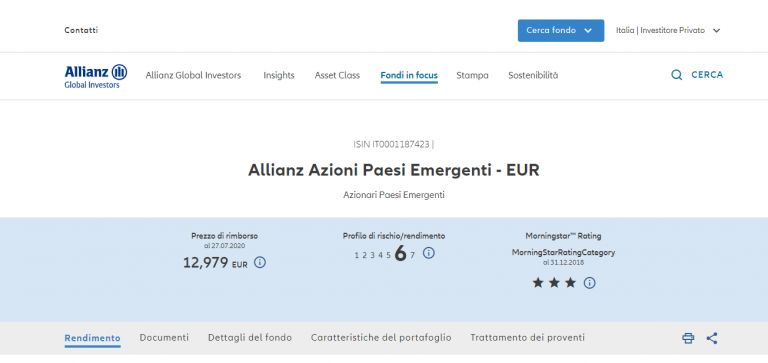This screenshot has width=768, height=363.
Task: Click chevron next to Investitore Privato
Action: tap(716, 31)
